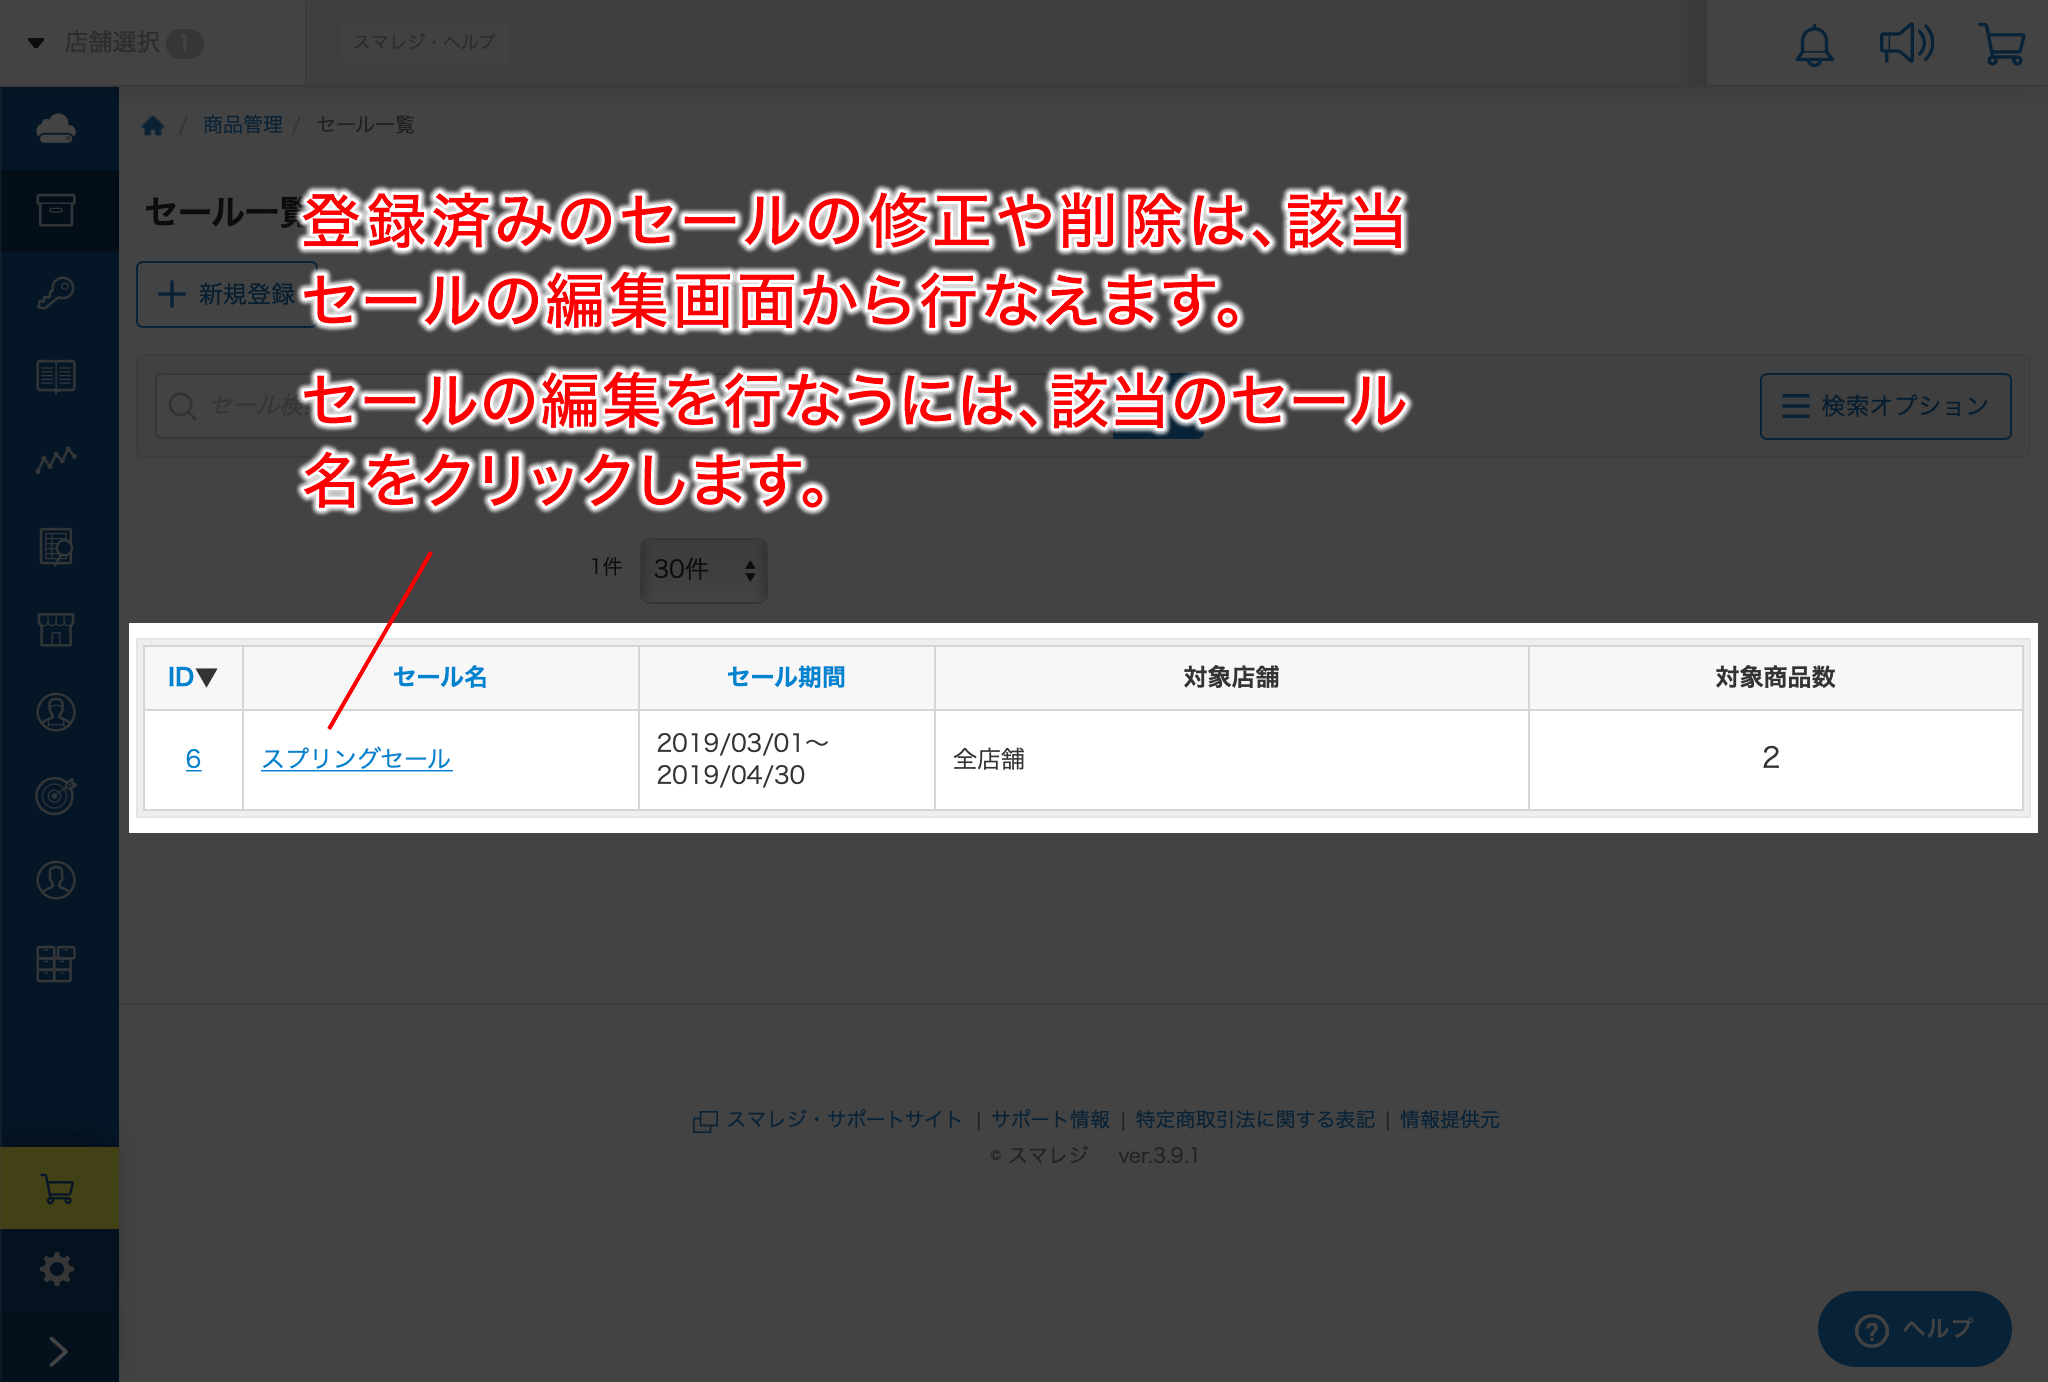Expand the sidebar with the arrow icon
This screenshot has height=1382, width=2048.
(58, 1351)
